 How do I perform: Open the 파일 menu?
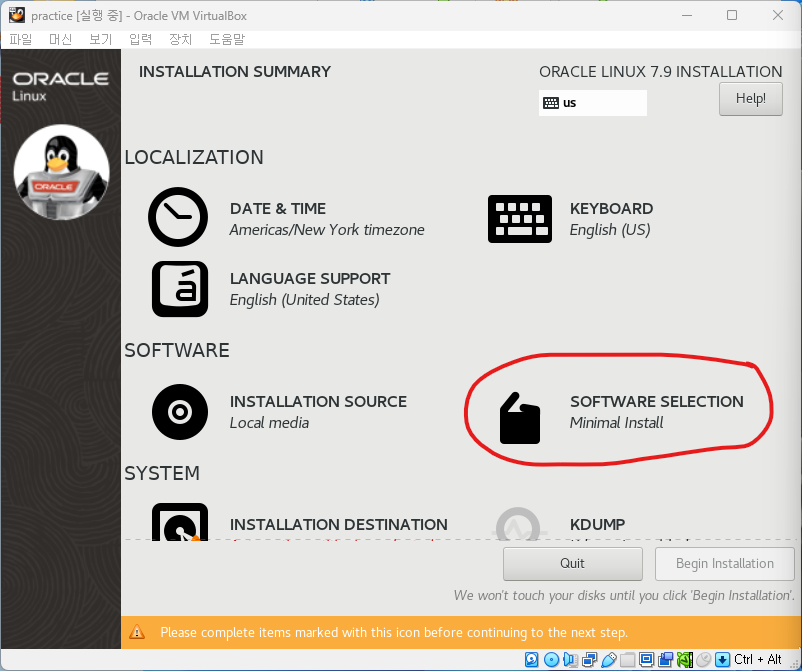pos(20,39)
